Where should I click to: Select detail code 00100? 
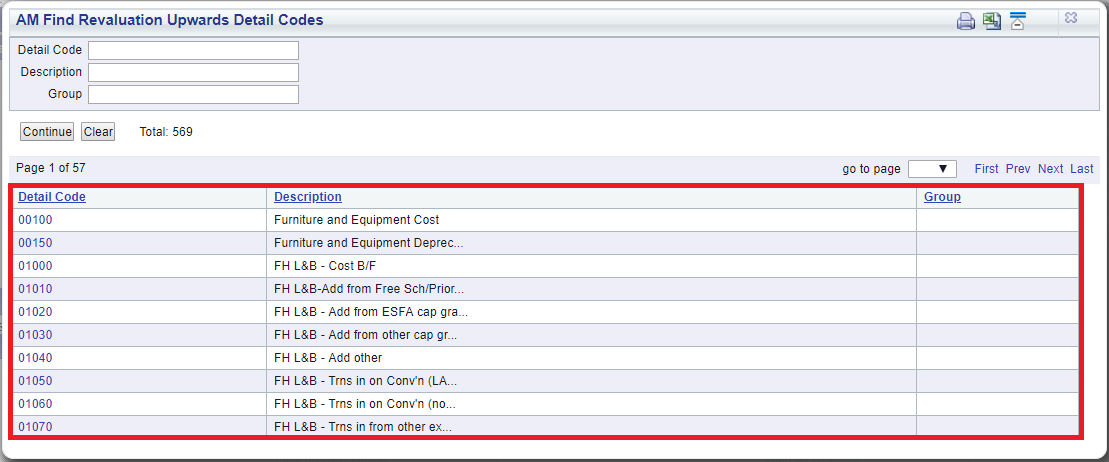[x=35, y=220]
